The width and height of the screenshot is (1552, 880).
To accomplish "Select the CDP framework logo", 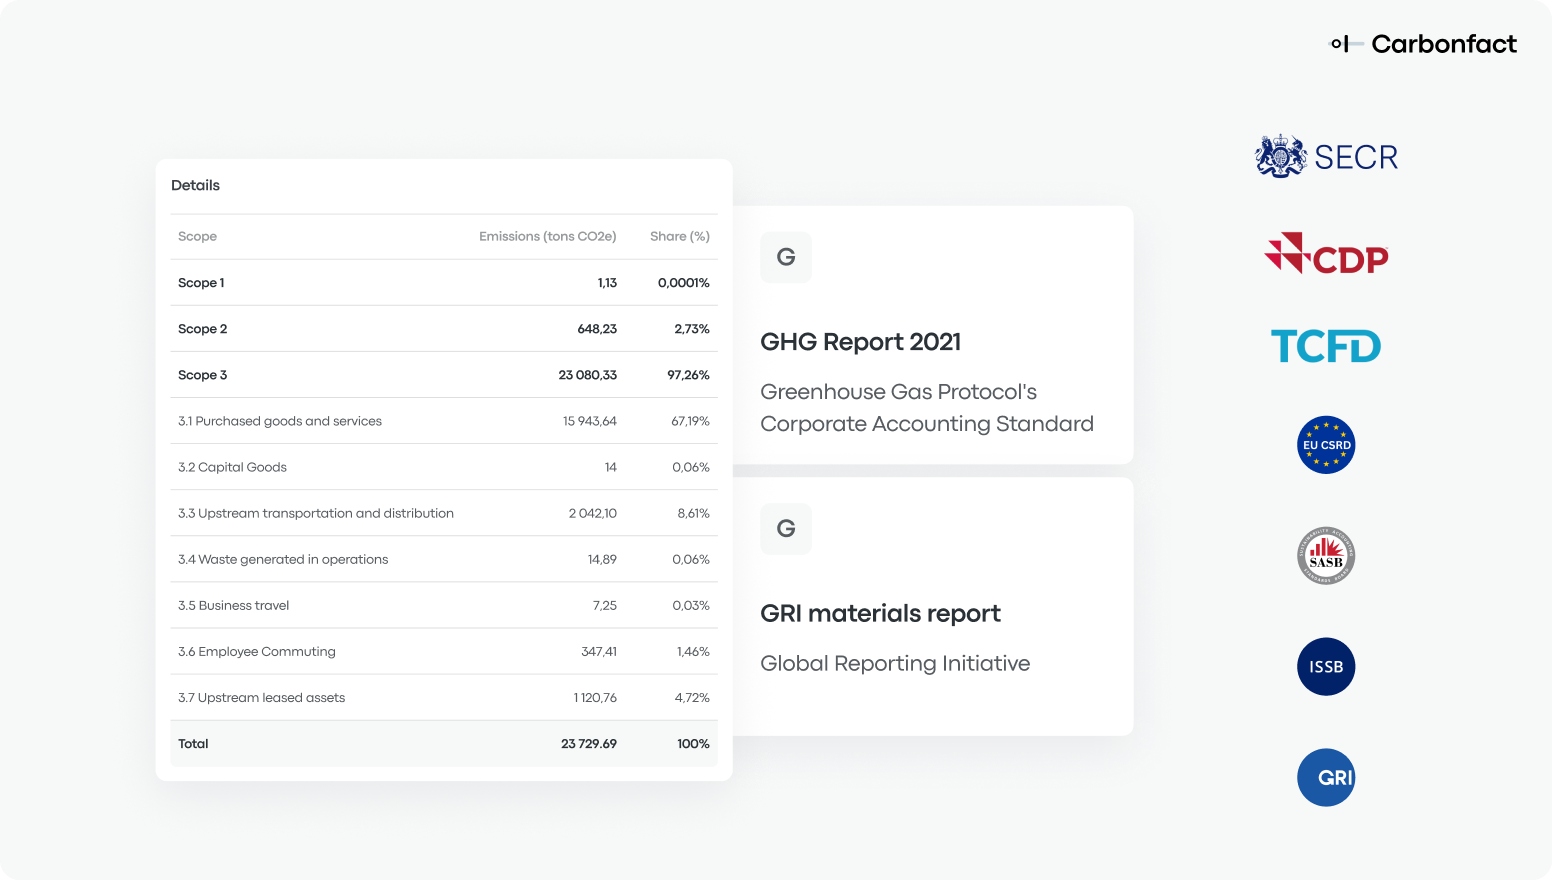I will coord(1327,254).
